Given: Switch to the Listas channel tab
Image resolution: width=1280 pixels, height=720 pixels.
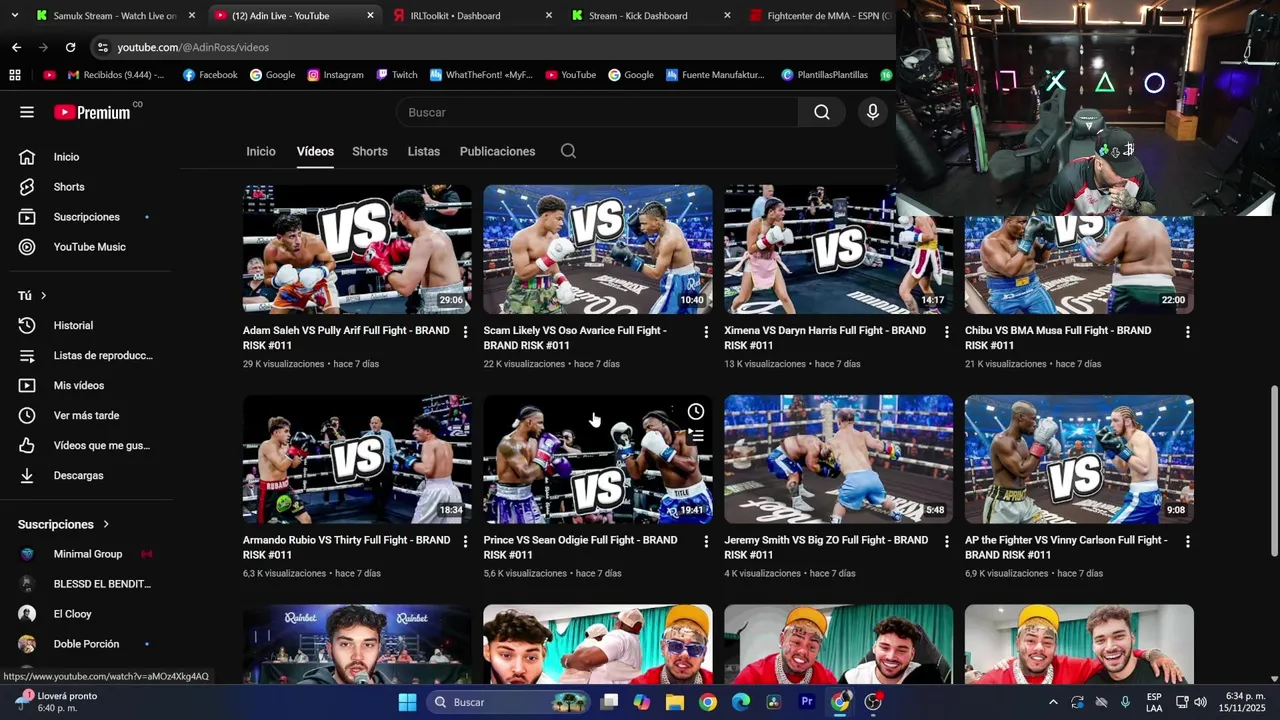Looking at the screenshot, I should pos(424,151).
